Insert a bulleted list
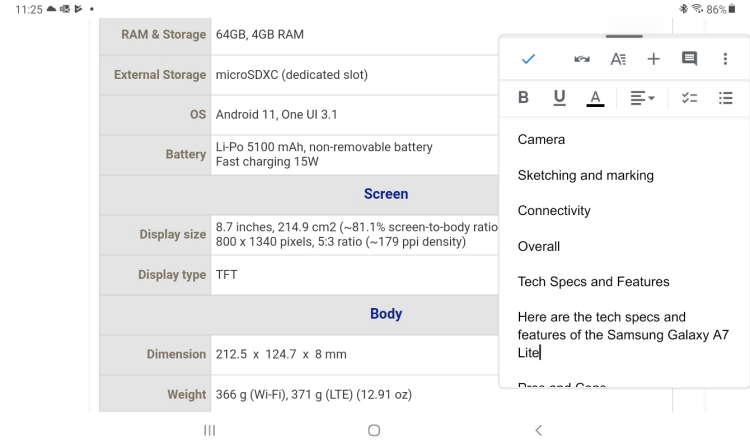 pyautogui.click(x=725, y=98)
